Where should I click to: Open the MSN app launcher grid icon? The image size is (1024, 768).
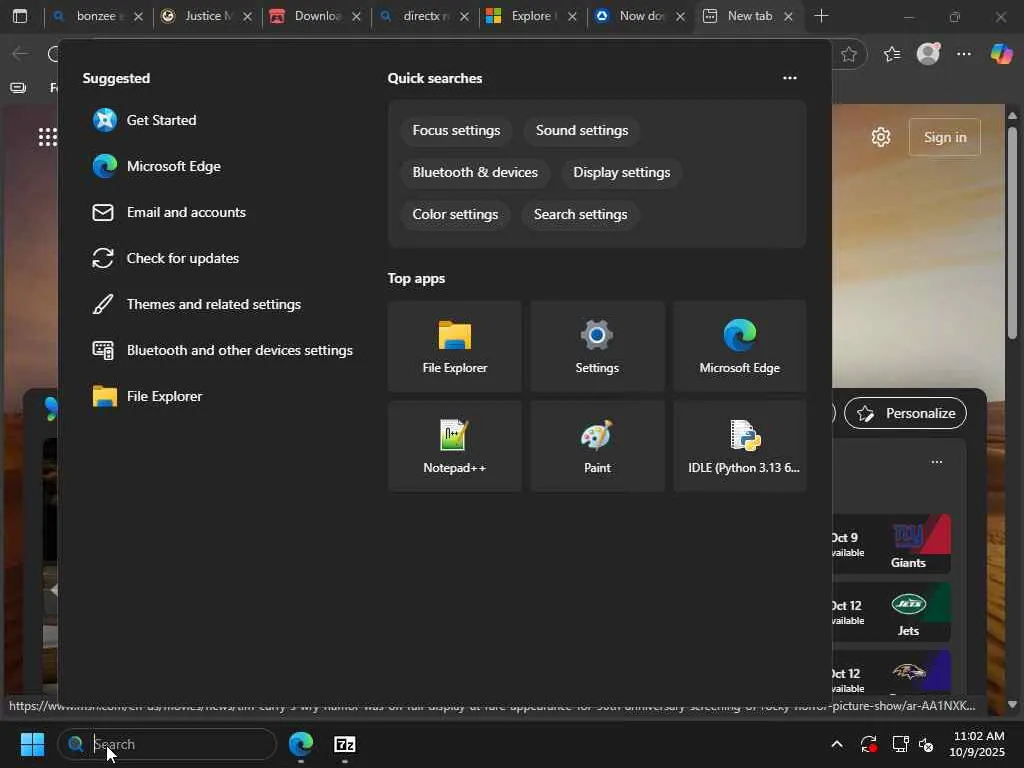click(48, 137)
